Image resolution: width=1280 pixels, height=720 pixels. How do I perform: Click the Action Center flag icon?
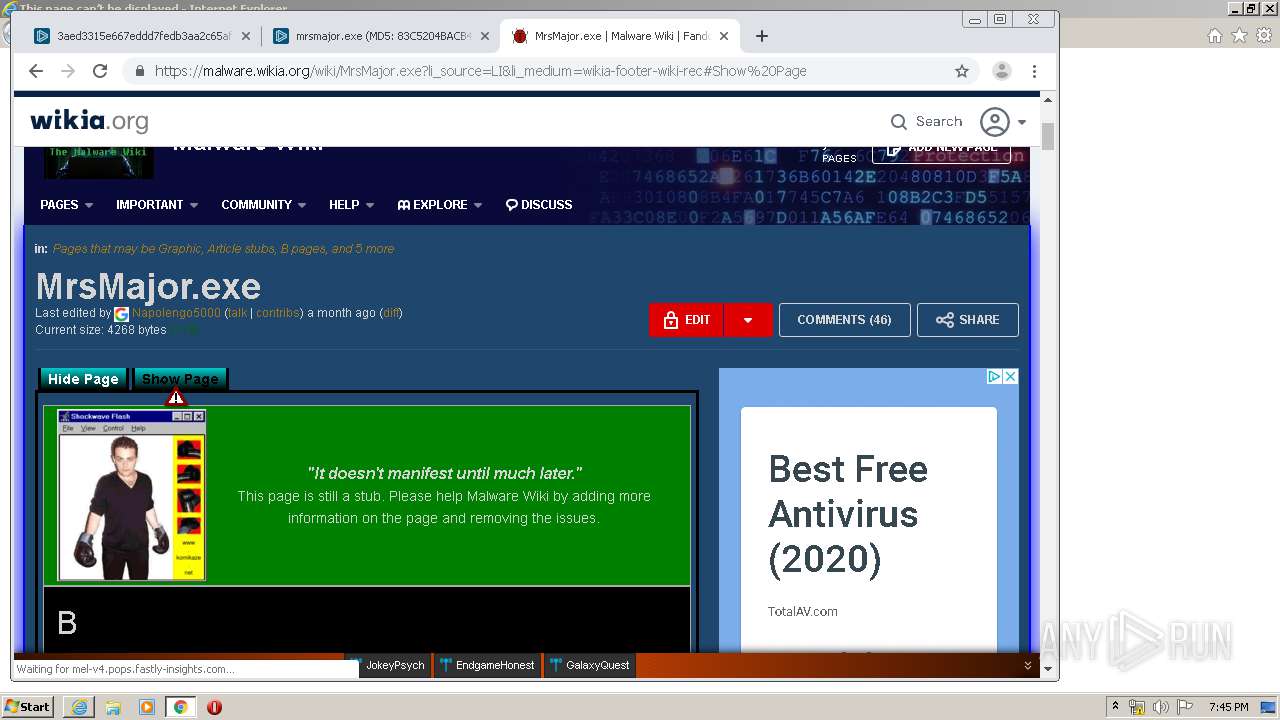1185,707
